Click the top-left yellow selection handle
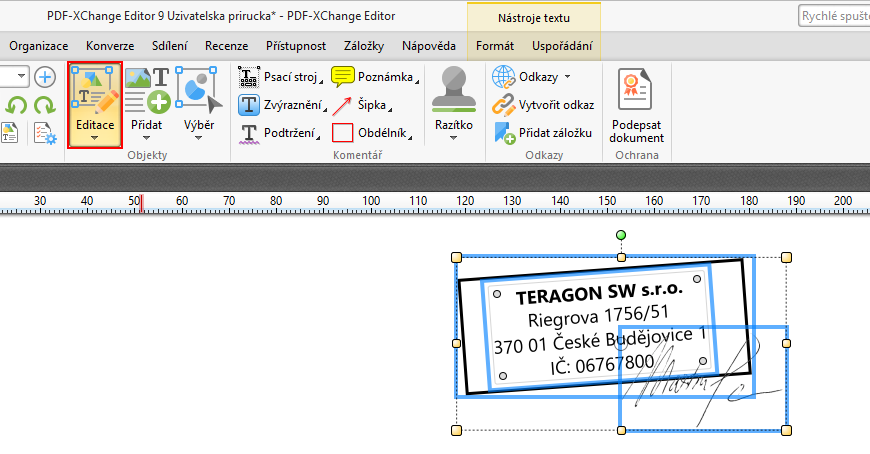870x454 pixels. 456,257
